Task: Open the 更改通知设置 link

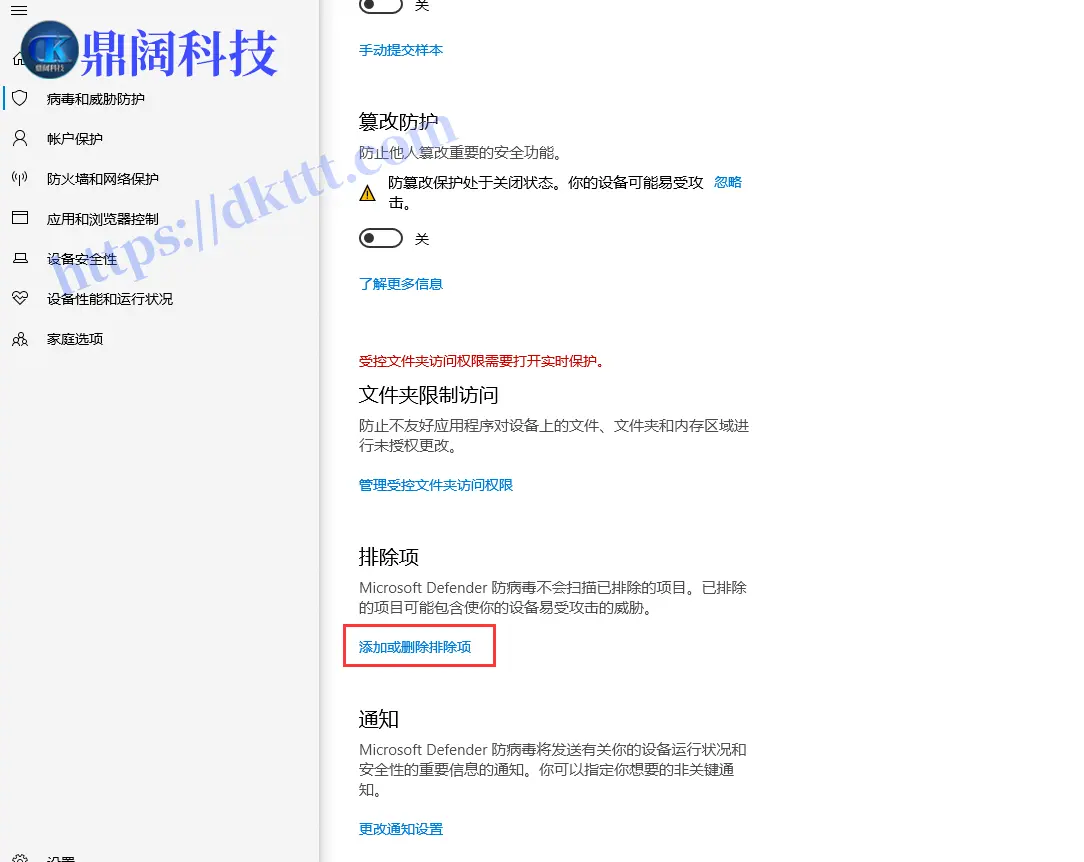Action: point(401,829)
